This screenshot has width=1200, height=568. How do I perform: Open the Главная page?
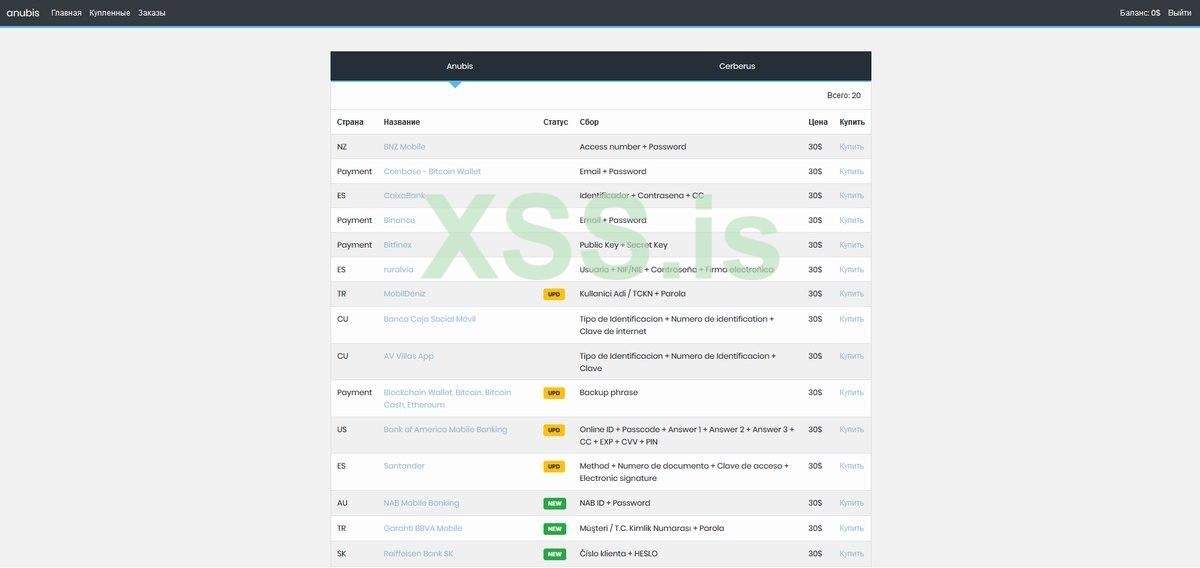(66, 13)
